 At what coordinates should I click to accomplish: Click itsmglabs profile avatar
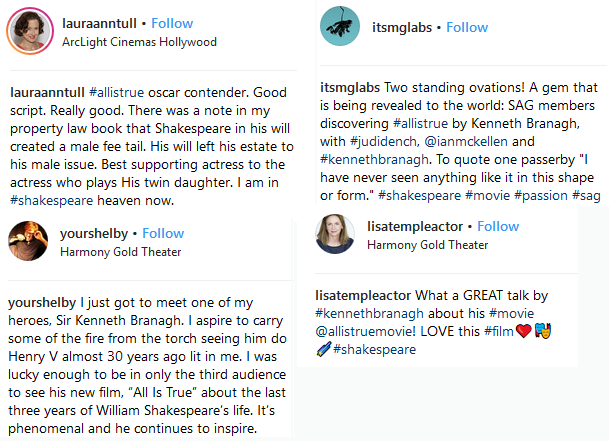pos(339,28)
